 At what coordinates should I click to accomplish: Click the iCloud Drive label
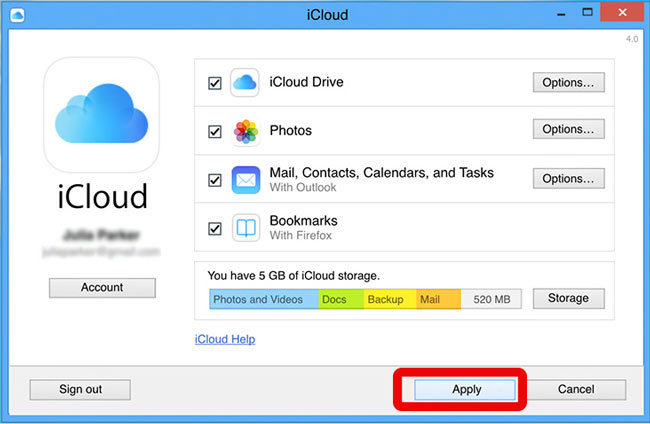pyautogui.click(x=306, y=82)
